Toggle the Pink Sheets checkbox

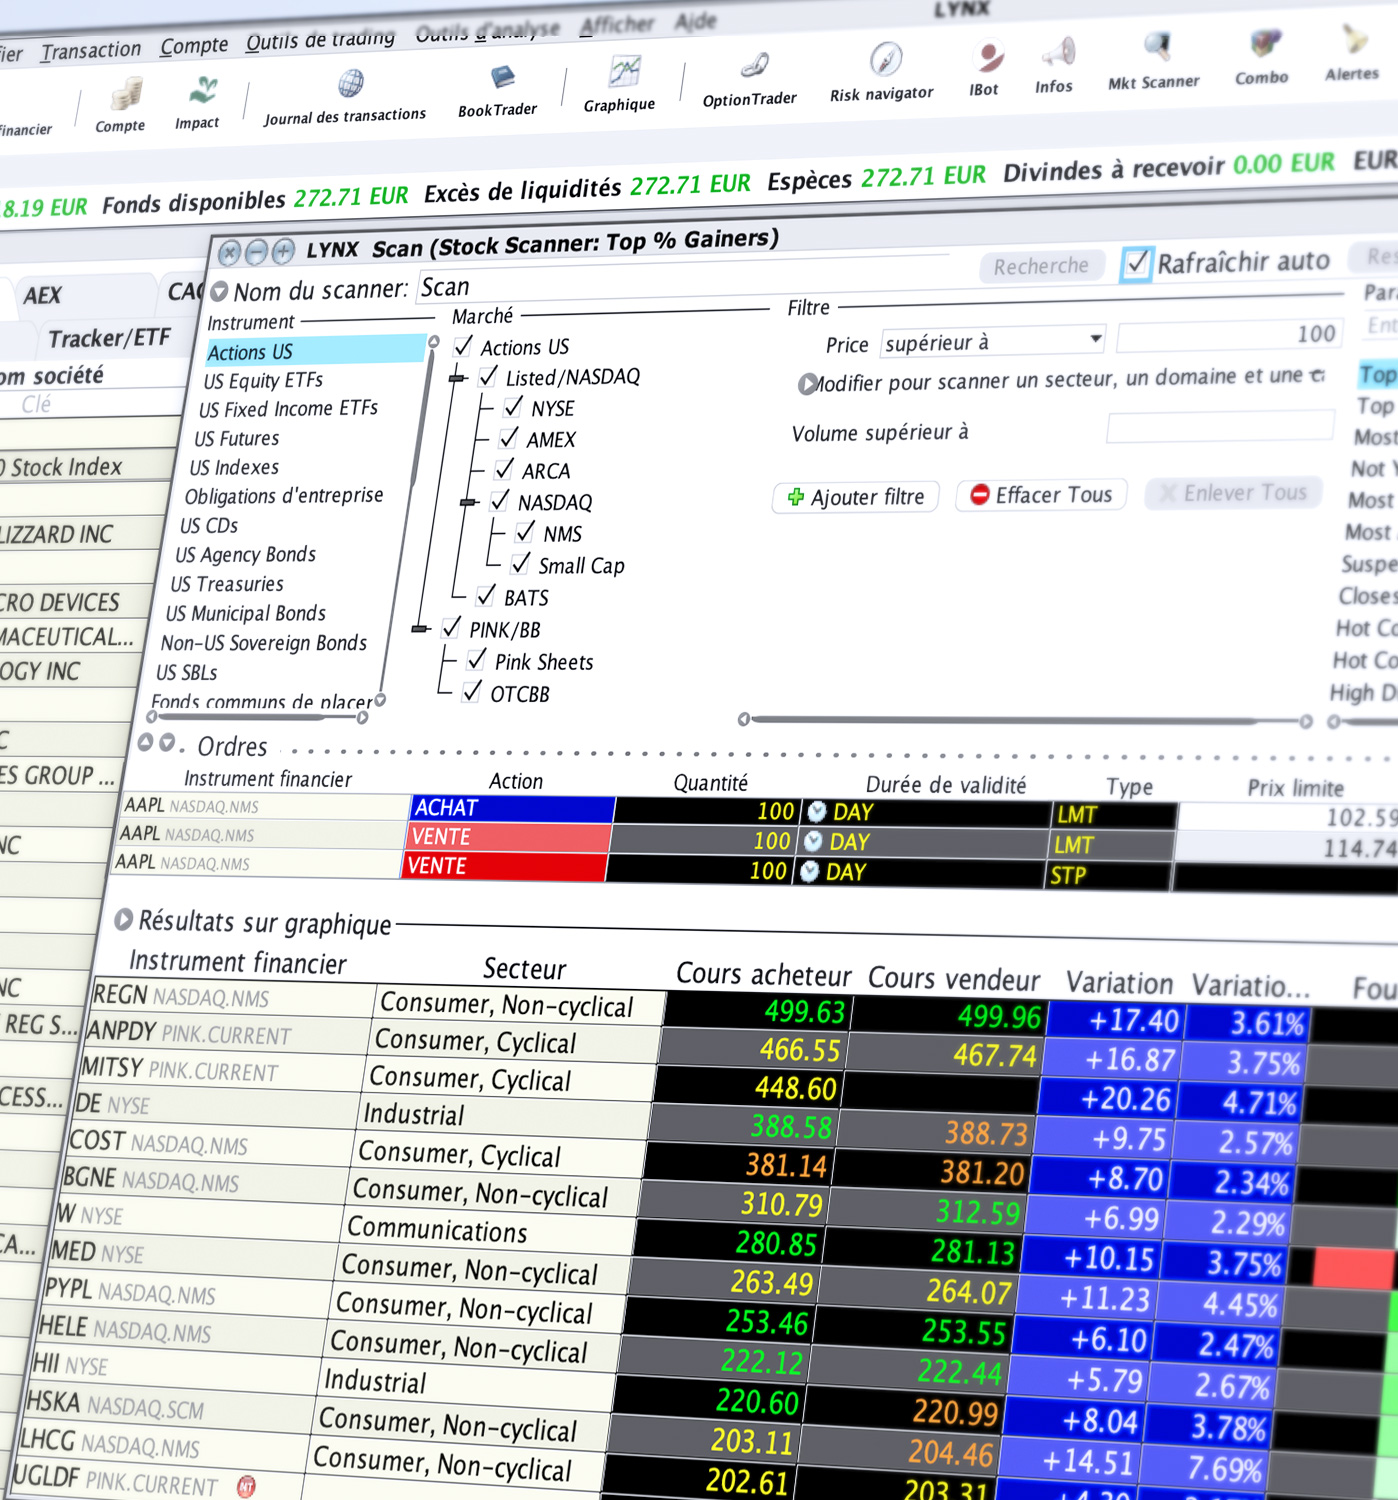pyautogui.click(x=477, y=660)
